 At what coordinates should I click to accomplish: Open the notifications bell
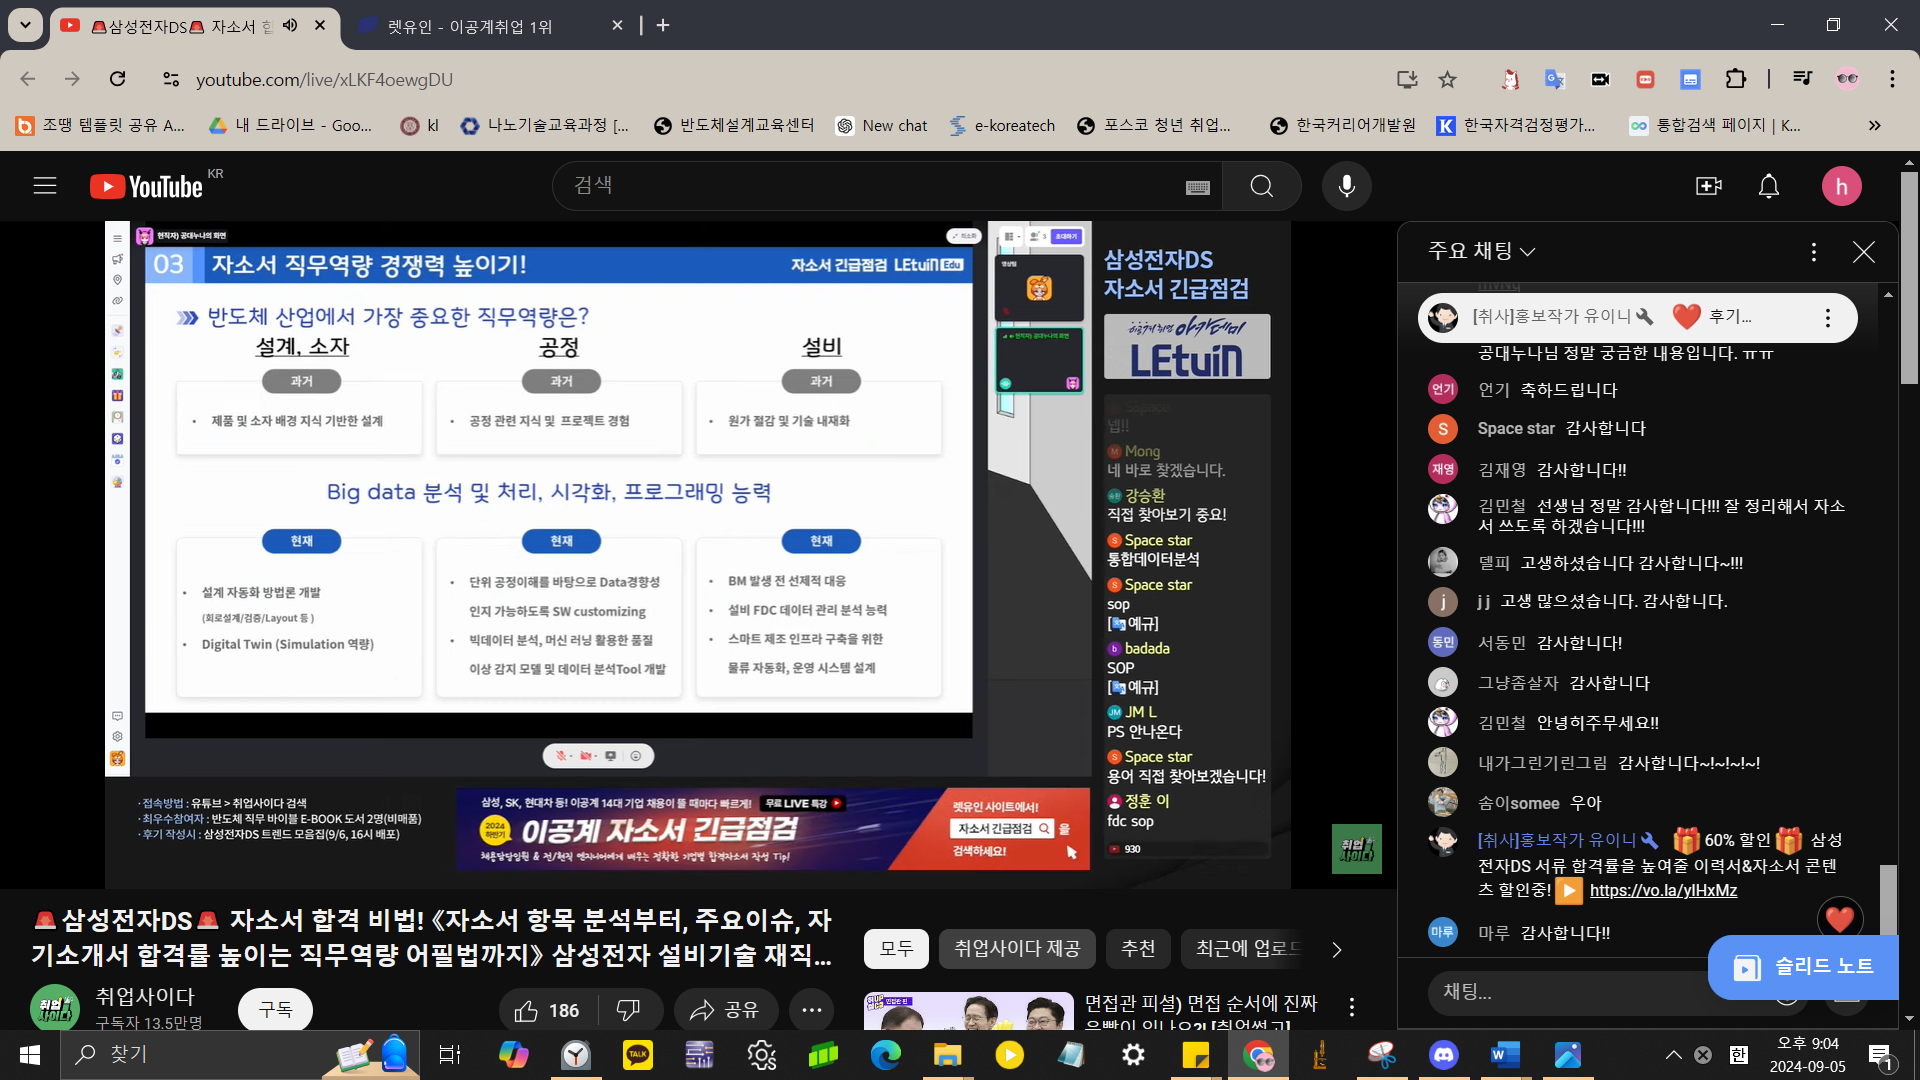[1768, 186]
